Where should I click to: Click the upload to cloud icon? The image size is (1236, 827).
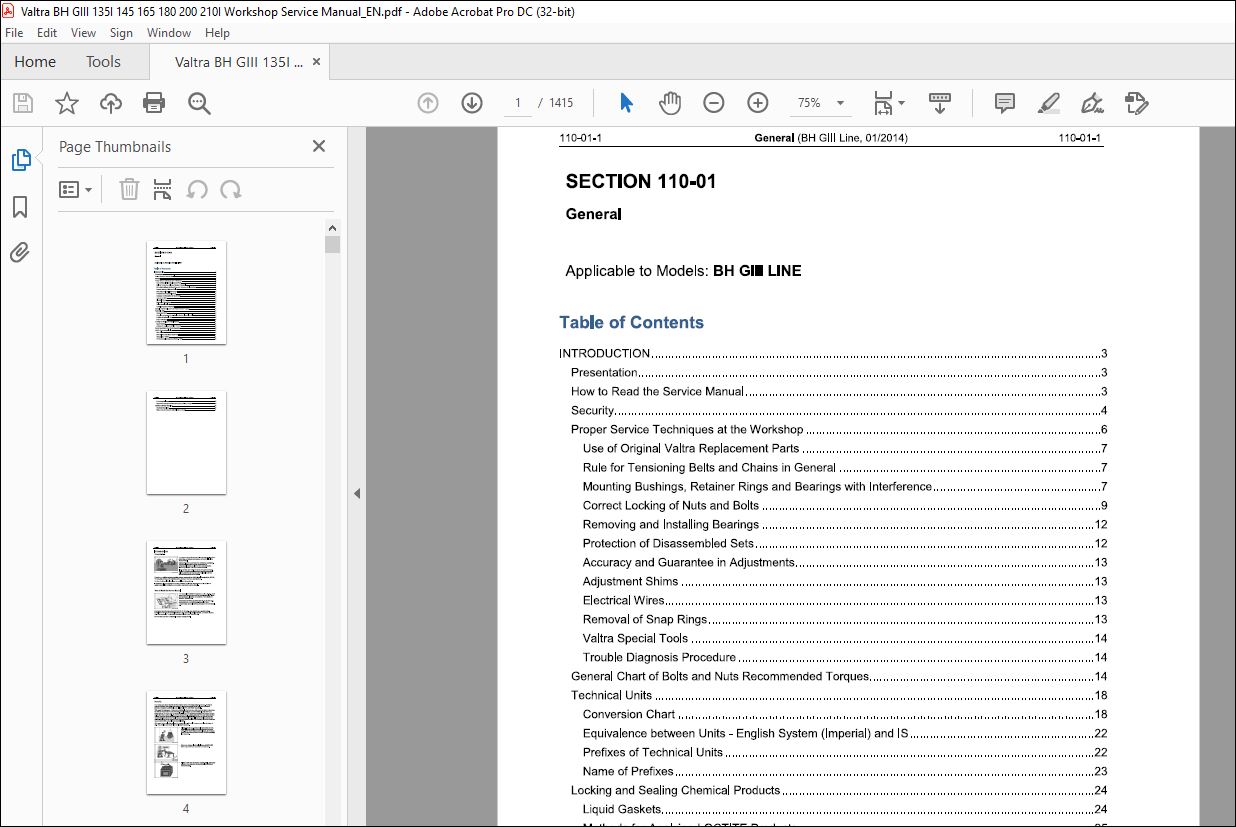click(x=111, y=102)
